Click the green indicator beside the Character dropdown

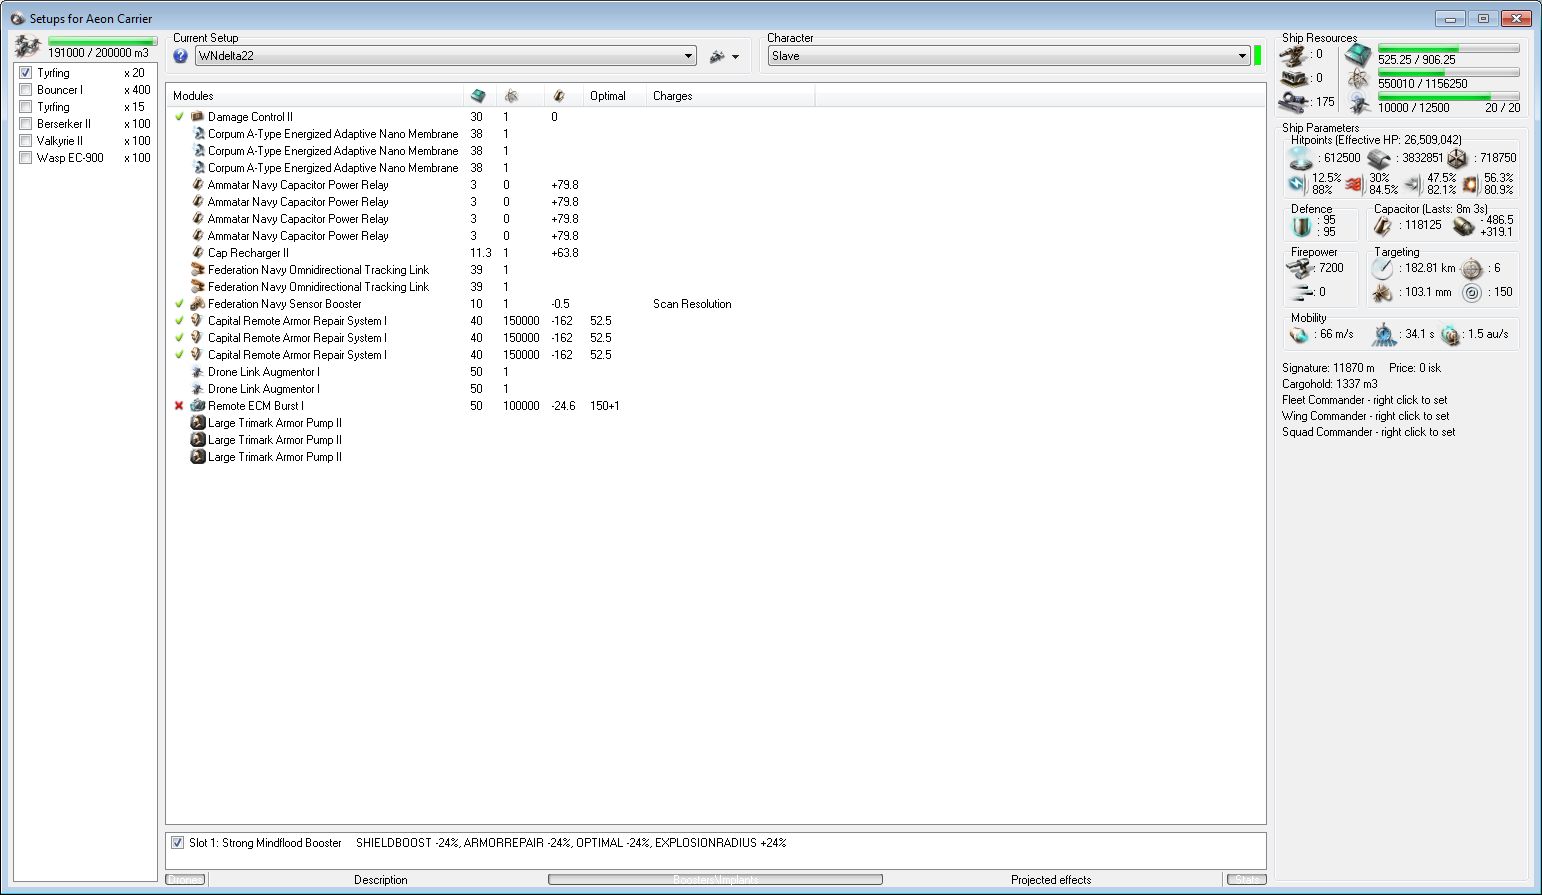point(1258,56)
